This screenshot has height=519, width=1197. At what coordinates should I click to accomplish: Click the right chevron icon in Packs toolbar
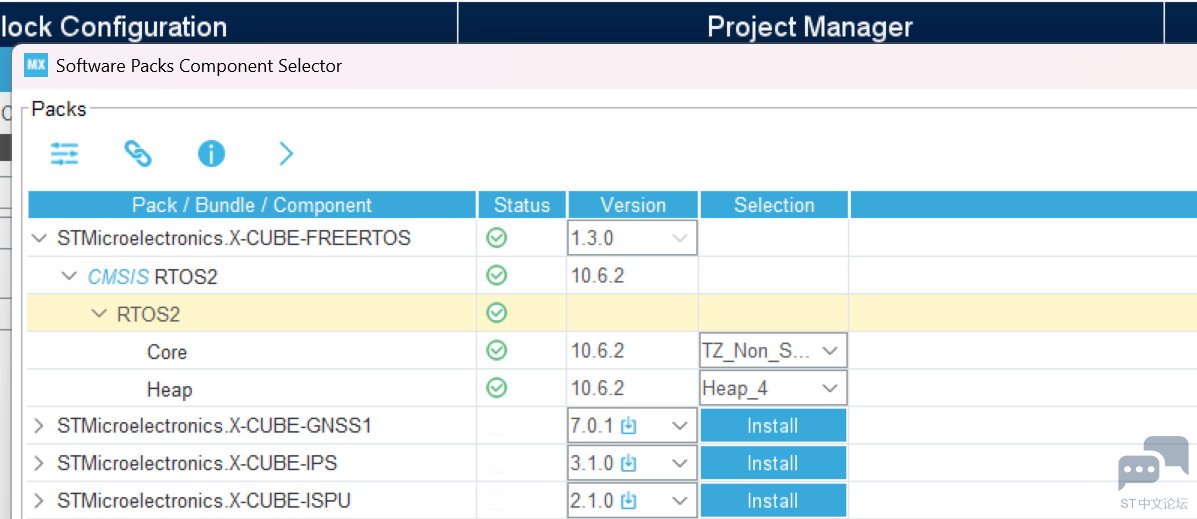point(286,154)
